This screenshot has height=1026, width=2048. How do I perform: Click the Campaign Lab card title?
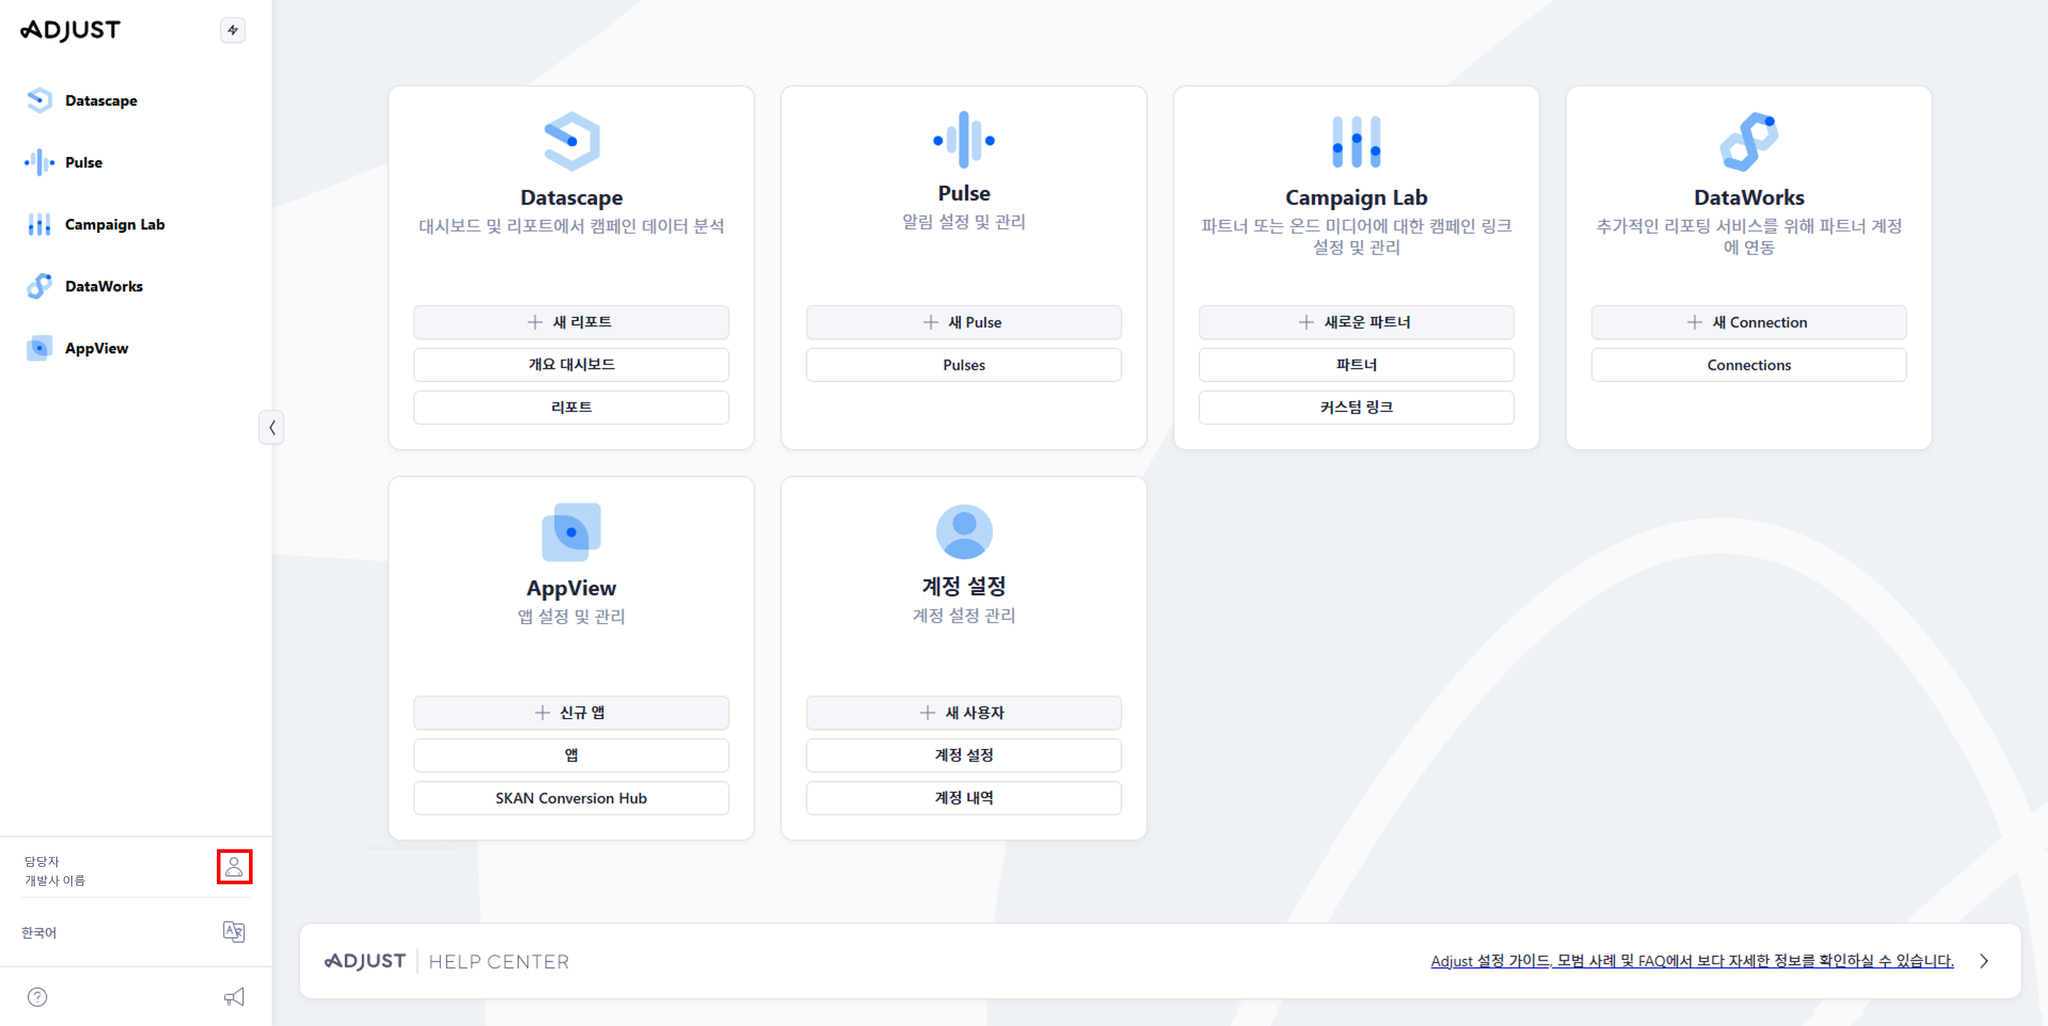[1356, 197]
